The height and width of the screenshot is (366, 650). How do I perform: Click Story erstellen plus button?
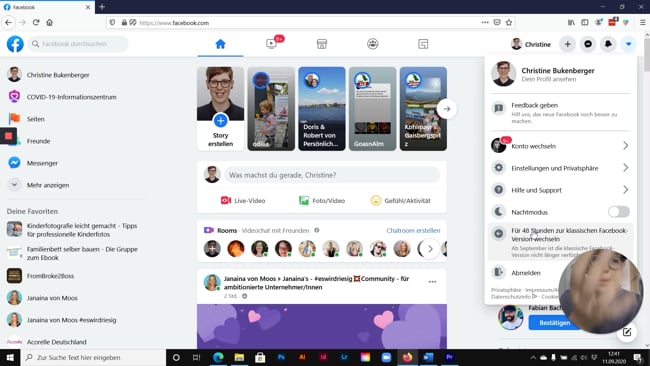[221, 121]
